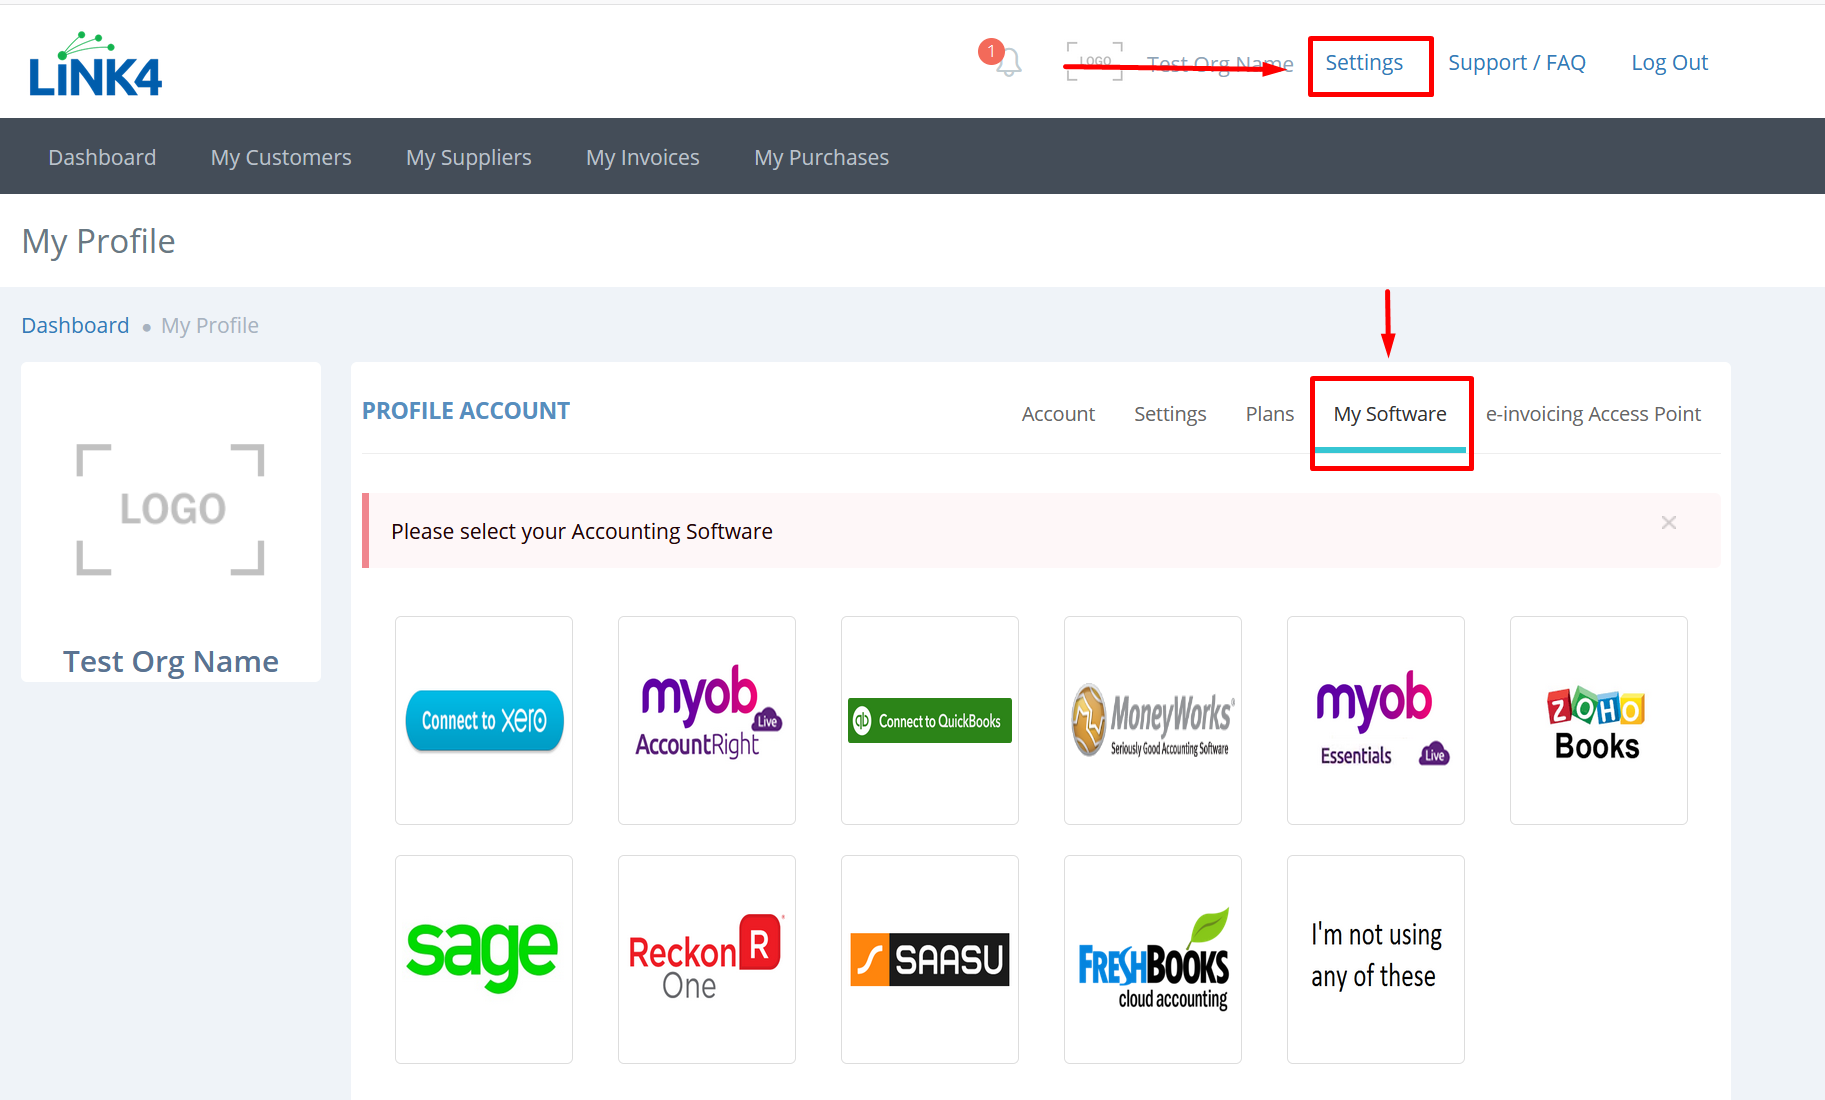Open Support / FAQ page
The image size is (1825, 1100).
pos(1517,63)
